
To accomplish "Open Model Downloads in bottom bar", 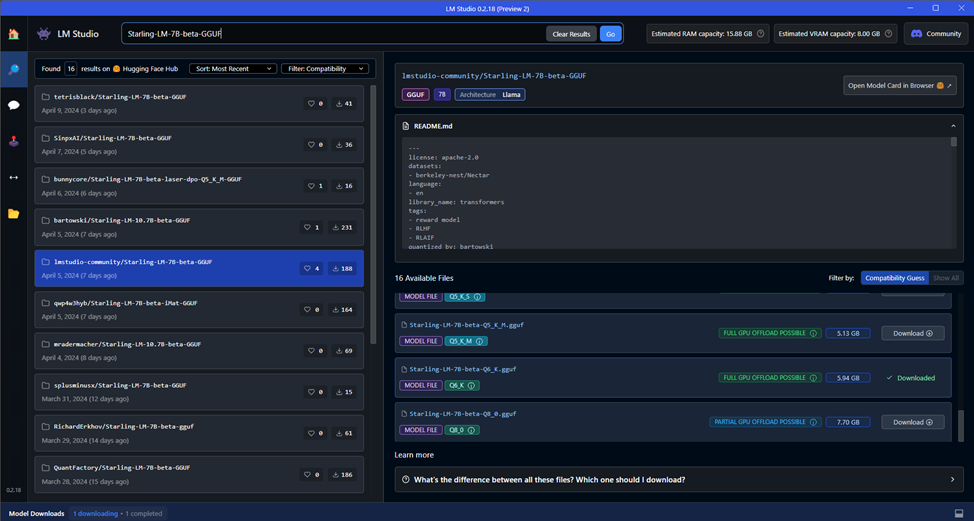I will 37,514.
